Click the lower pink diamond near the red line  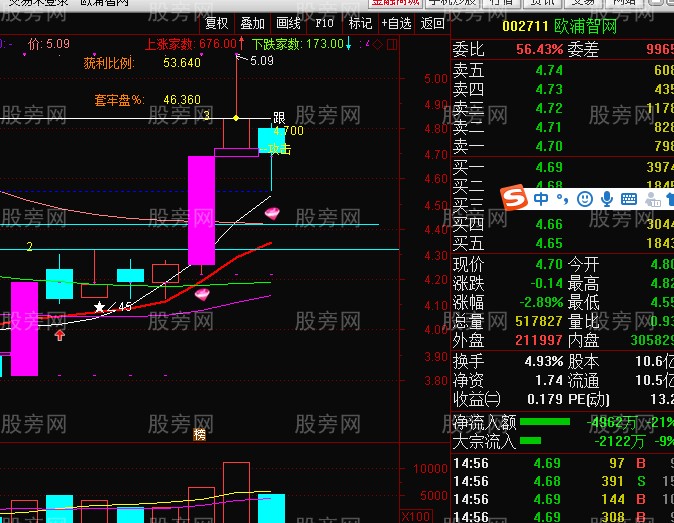tap(202, 294)
